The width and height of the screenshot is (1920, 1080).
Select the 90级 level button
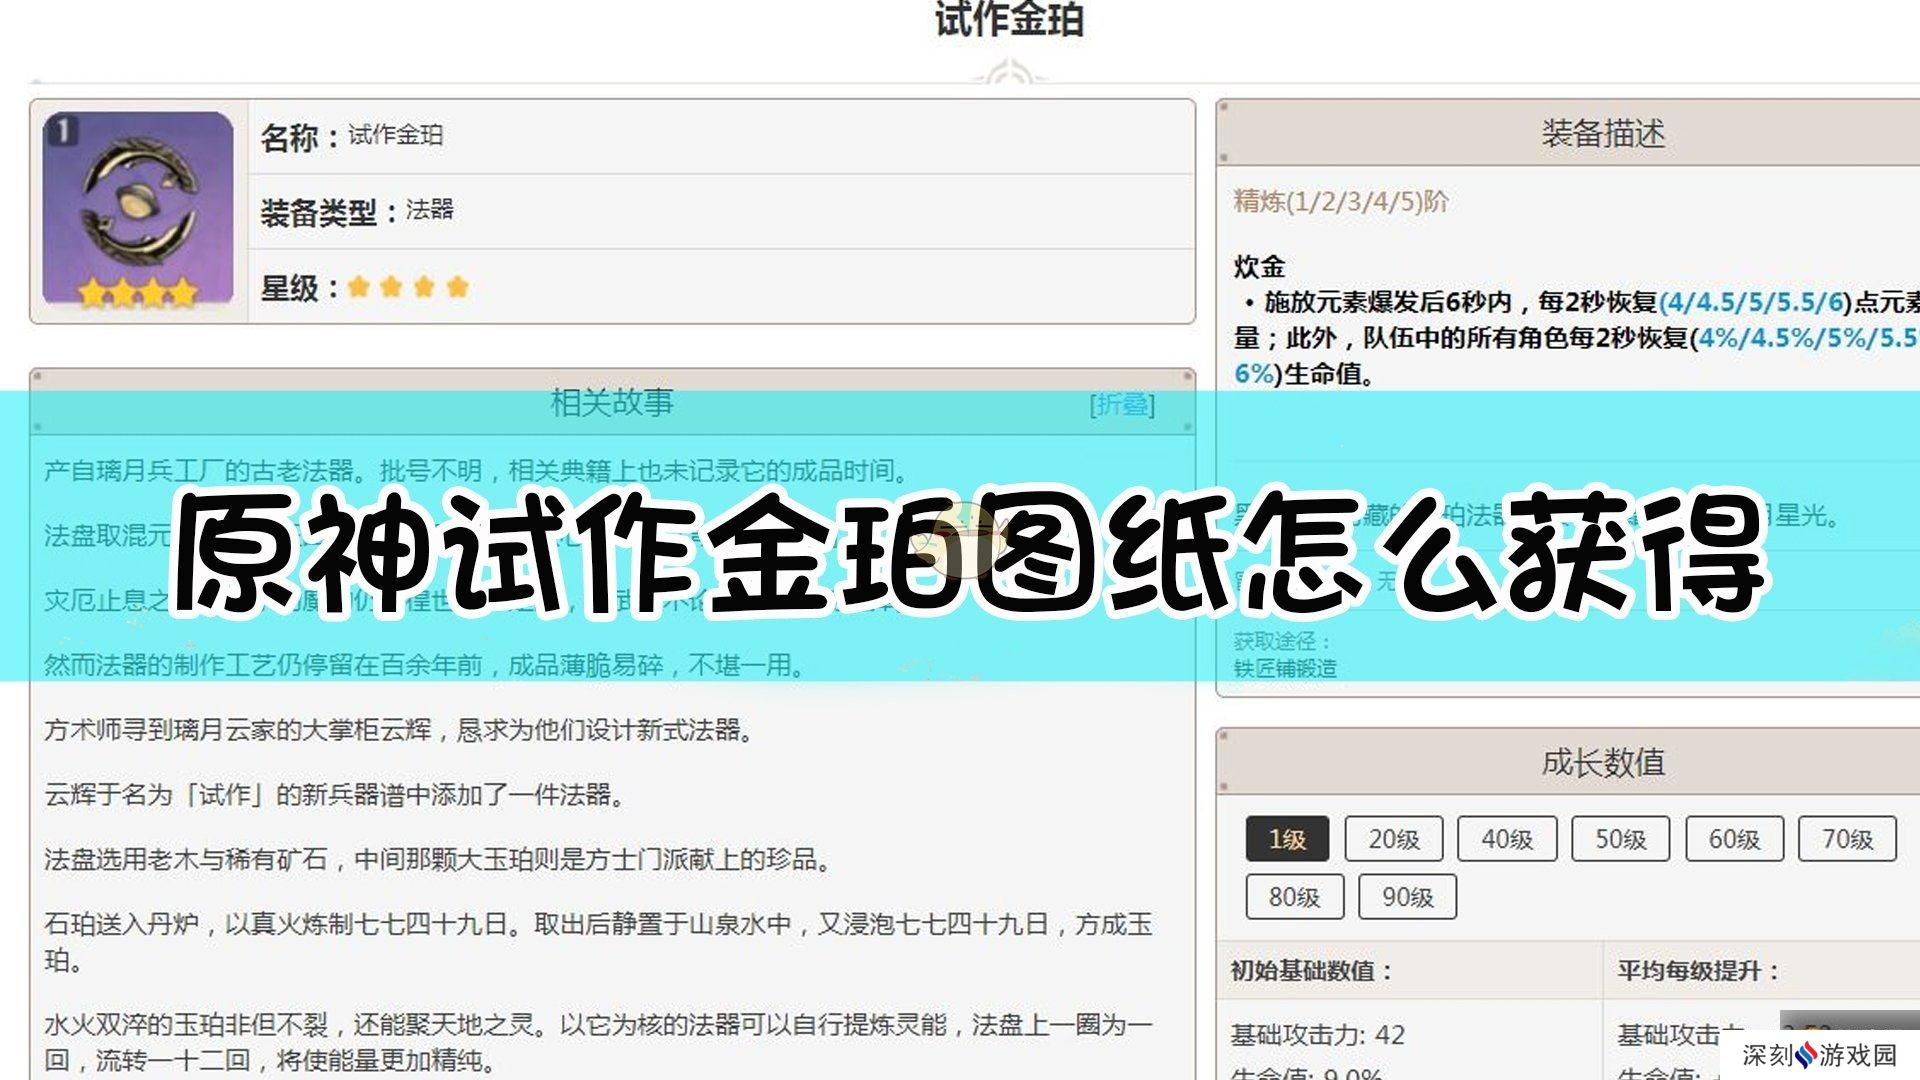[1408, 897]
